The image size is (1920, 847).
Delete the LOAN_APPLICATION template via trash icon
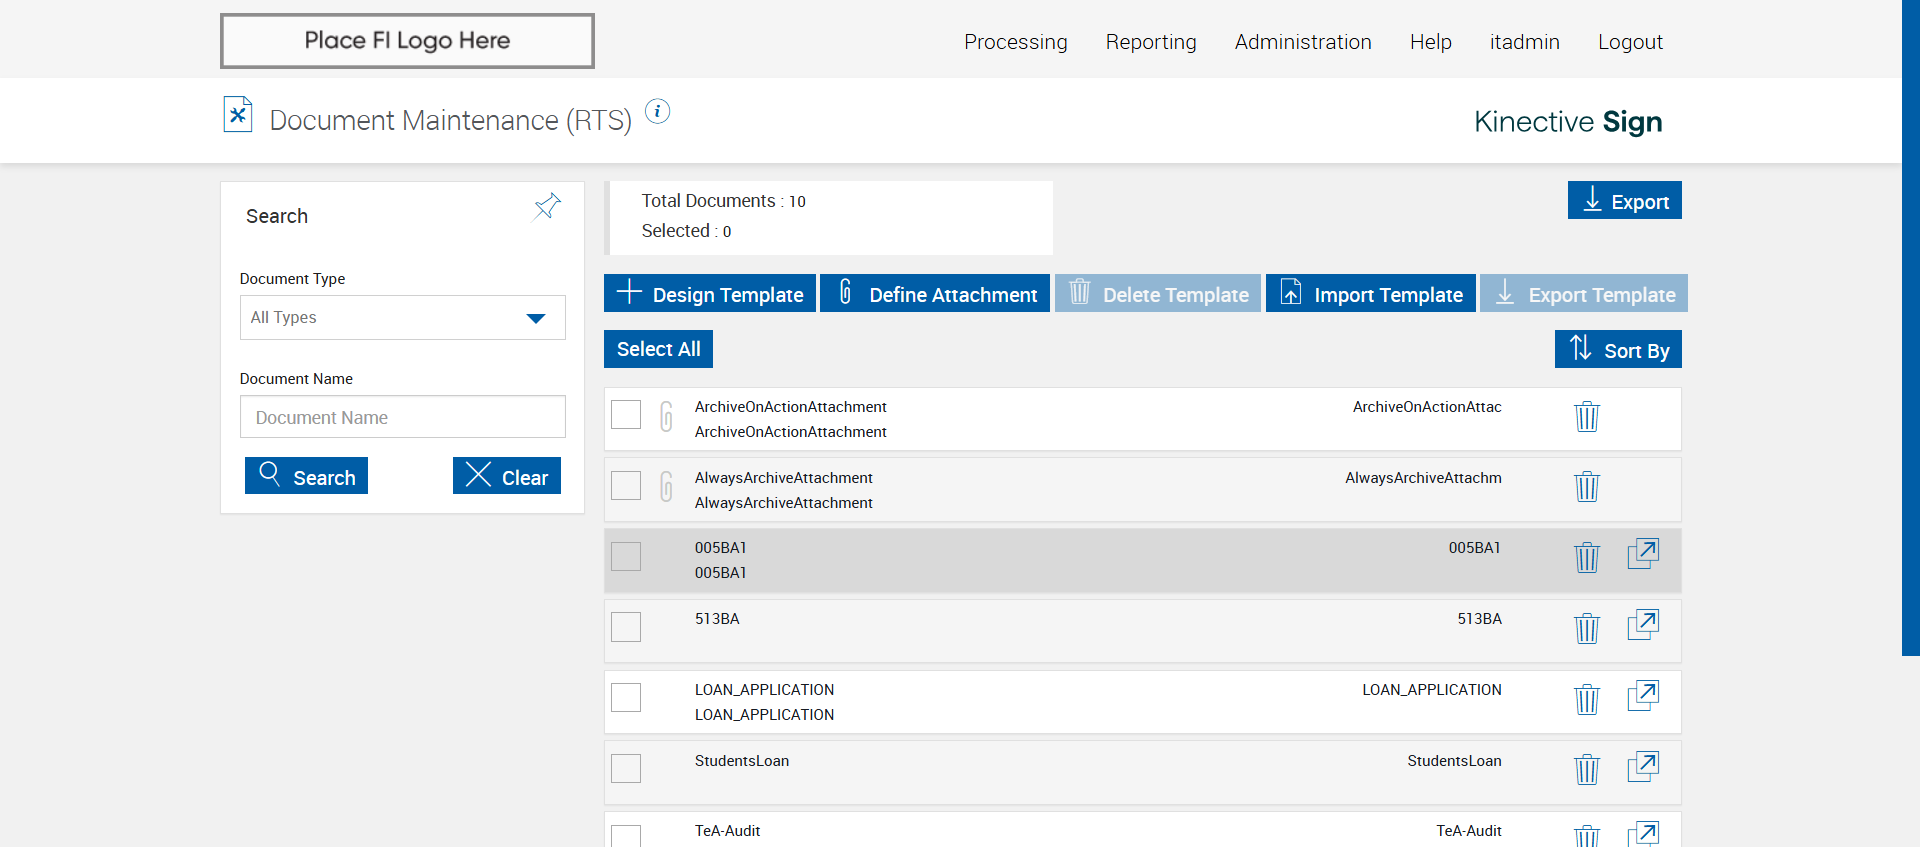pos(1586,699)
